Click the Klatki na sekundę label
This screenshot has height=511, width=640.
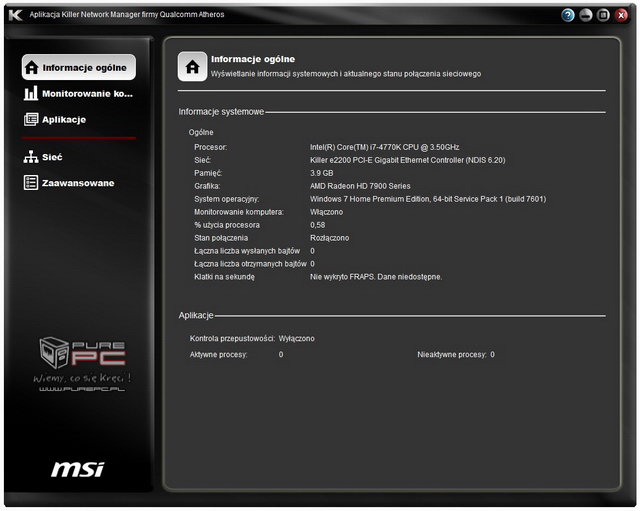224,277
